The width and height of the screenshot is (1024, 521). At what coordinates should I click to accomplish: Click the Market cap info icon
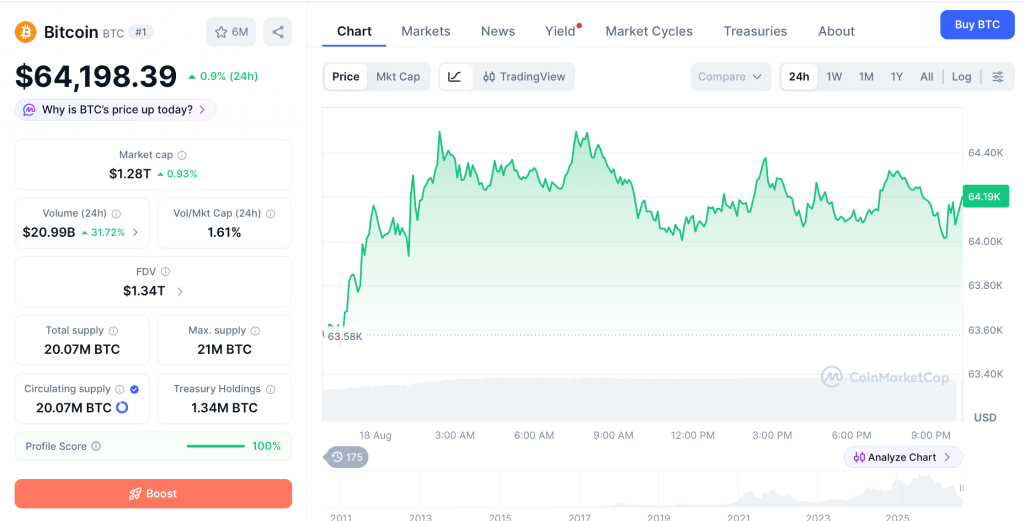pyautogui.click(x=182, y=155)
